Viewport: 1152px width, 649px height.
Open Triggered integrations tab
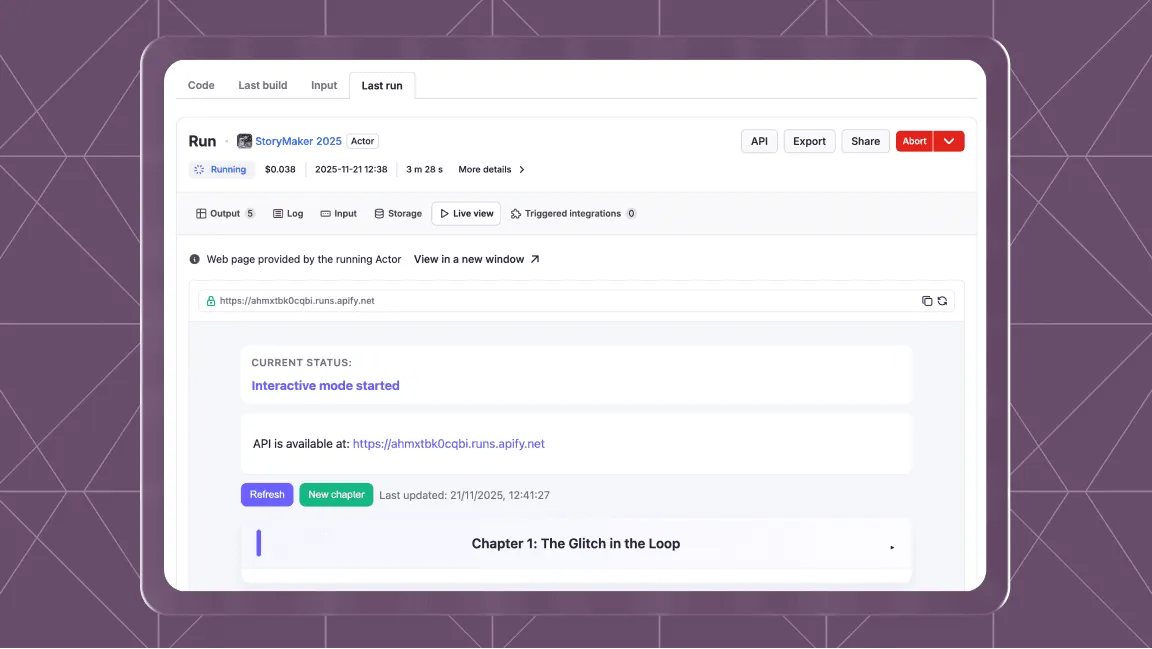pyautogui.click(x=573, y=214)
